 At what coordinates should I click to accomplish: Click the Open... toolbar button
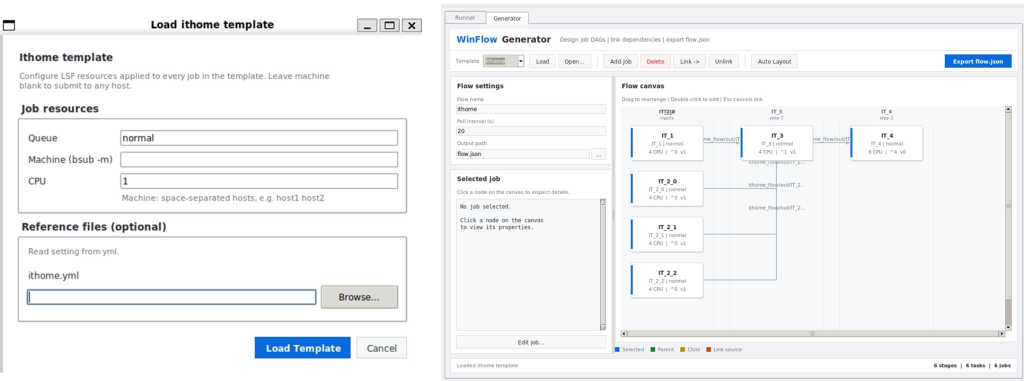[x=575, y=61]
